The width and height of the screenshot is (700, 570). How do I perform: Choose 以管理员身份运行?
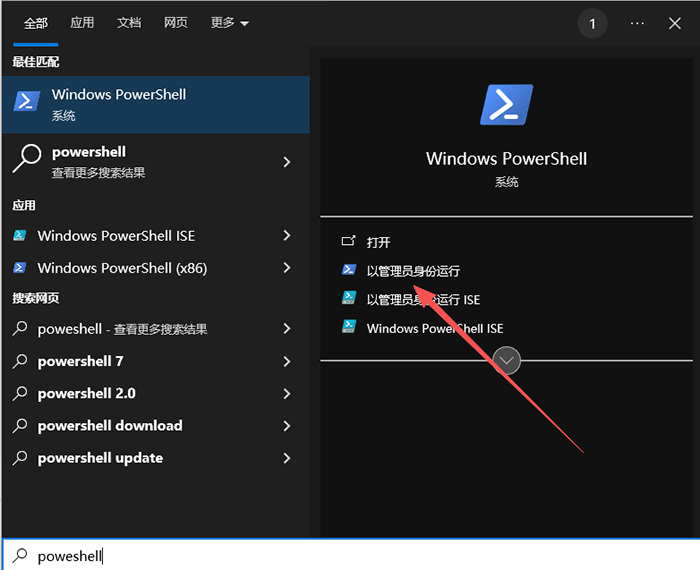point(413,271)
